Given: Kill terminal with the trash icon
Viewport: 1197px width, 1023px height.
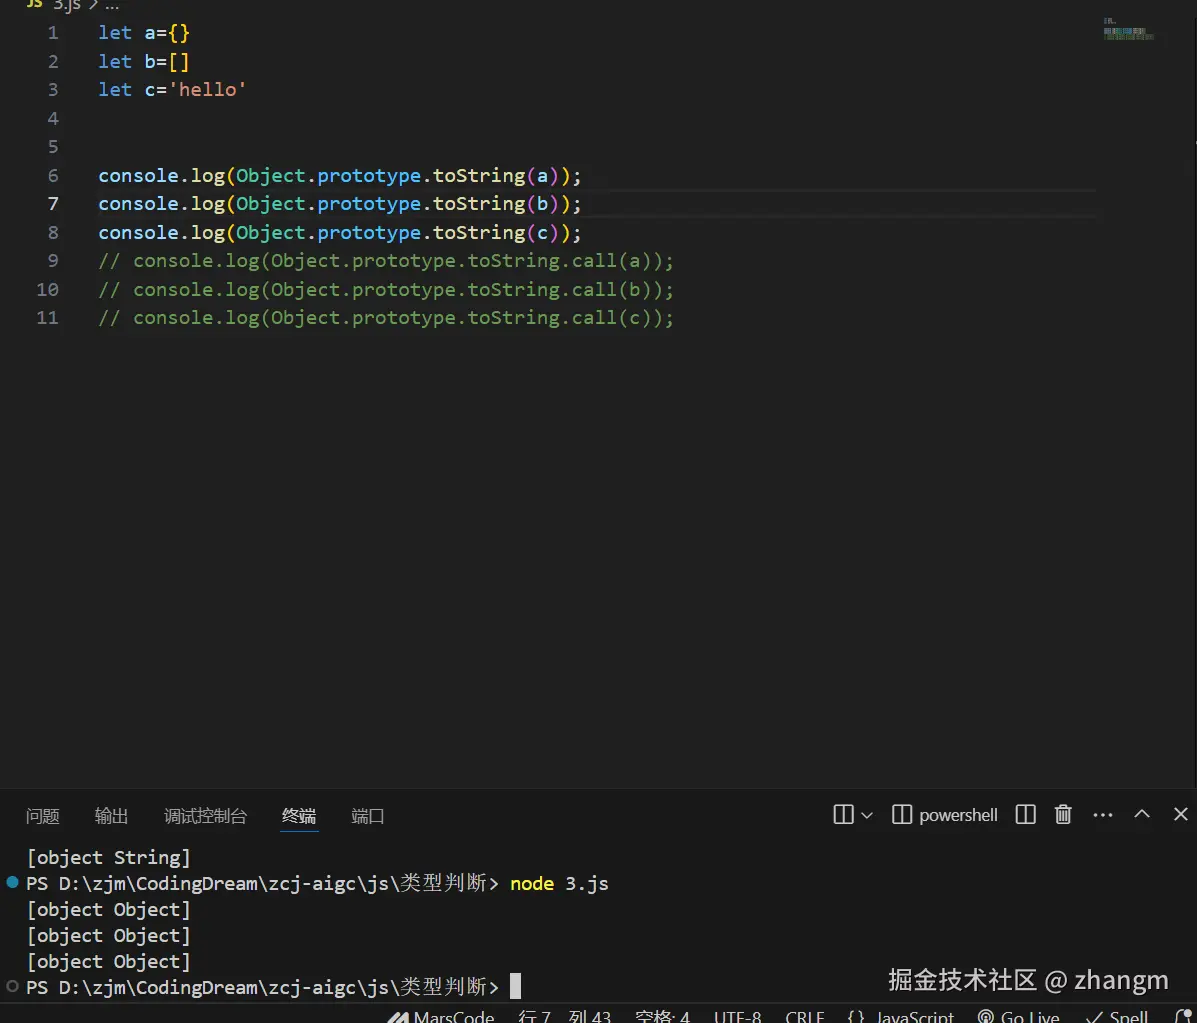Looking at the screenshot, I should (1063, 815).
